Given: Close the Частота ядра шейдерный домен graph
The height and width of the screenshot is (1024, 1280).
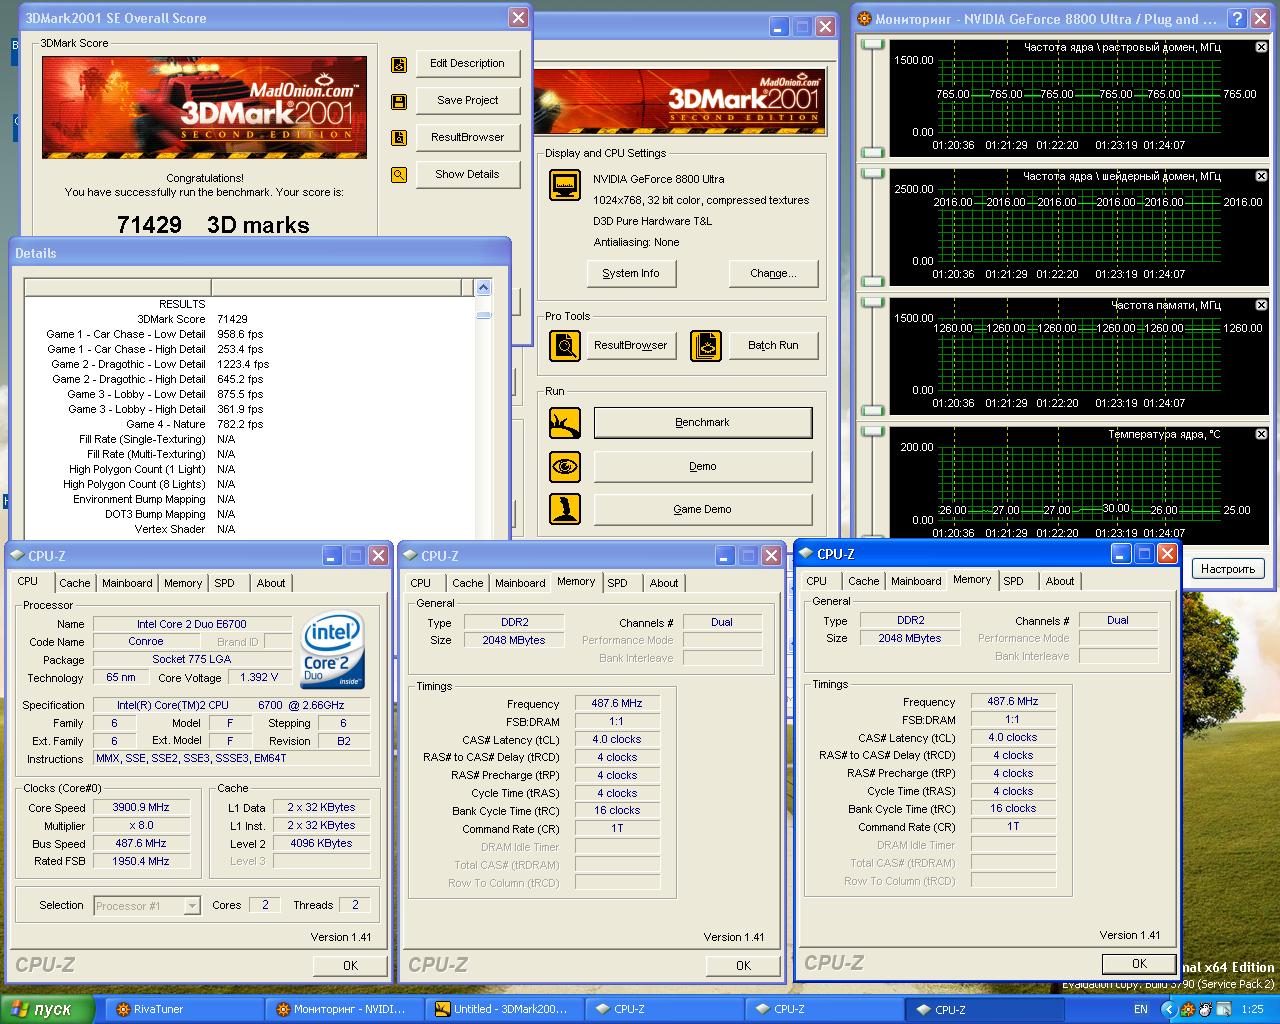Looking at the screenshot, I should (1261, 176).
